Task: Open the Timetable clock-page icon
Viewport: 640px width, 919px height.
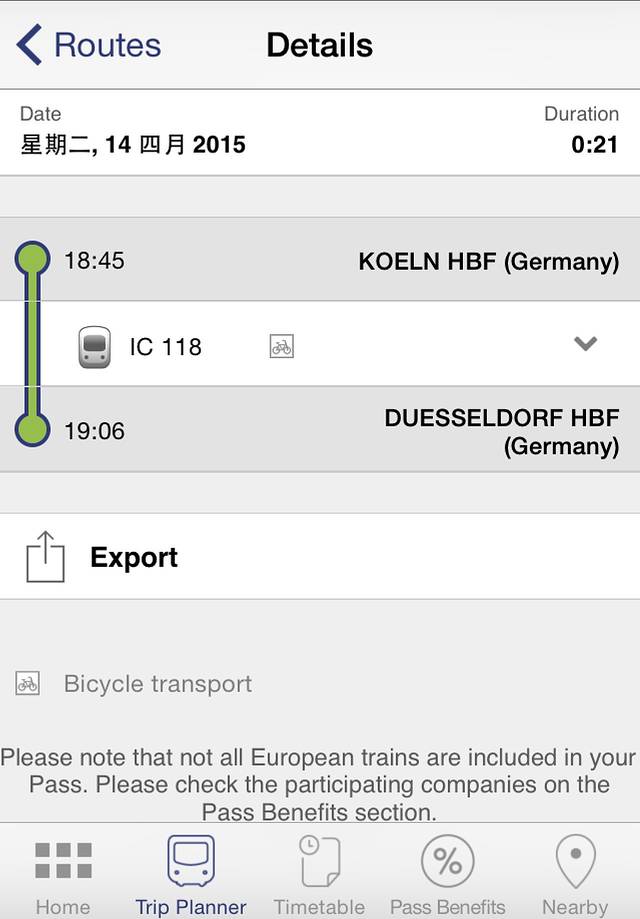Action: [x=320, y=862]
